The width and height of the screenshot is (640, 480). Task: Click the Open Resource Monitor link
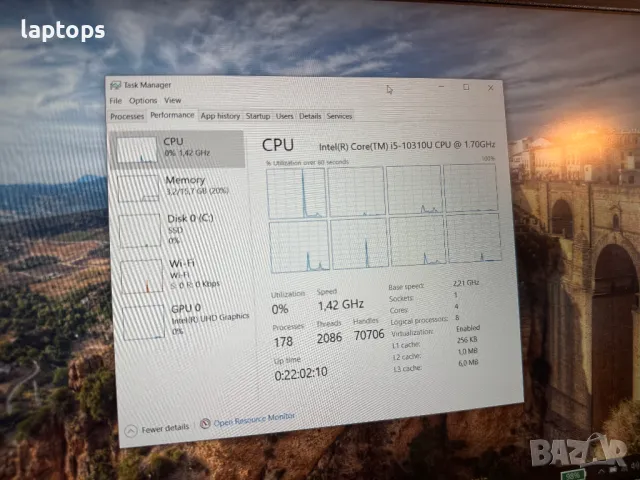pos(254,423)
